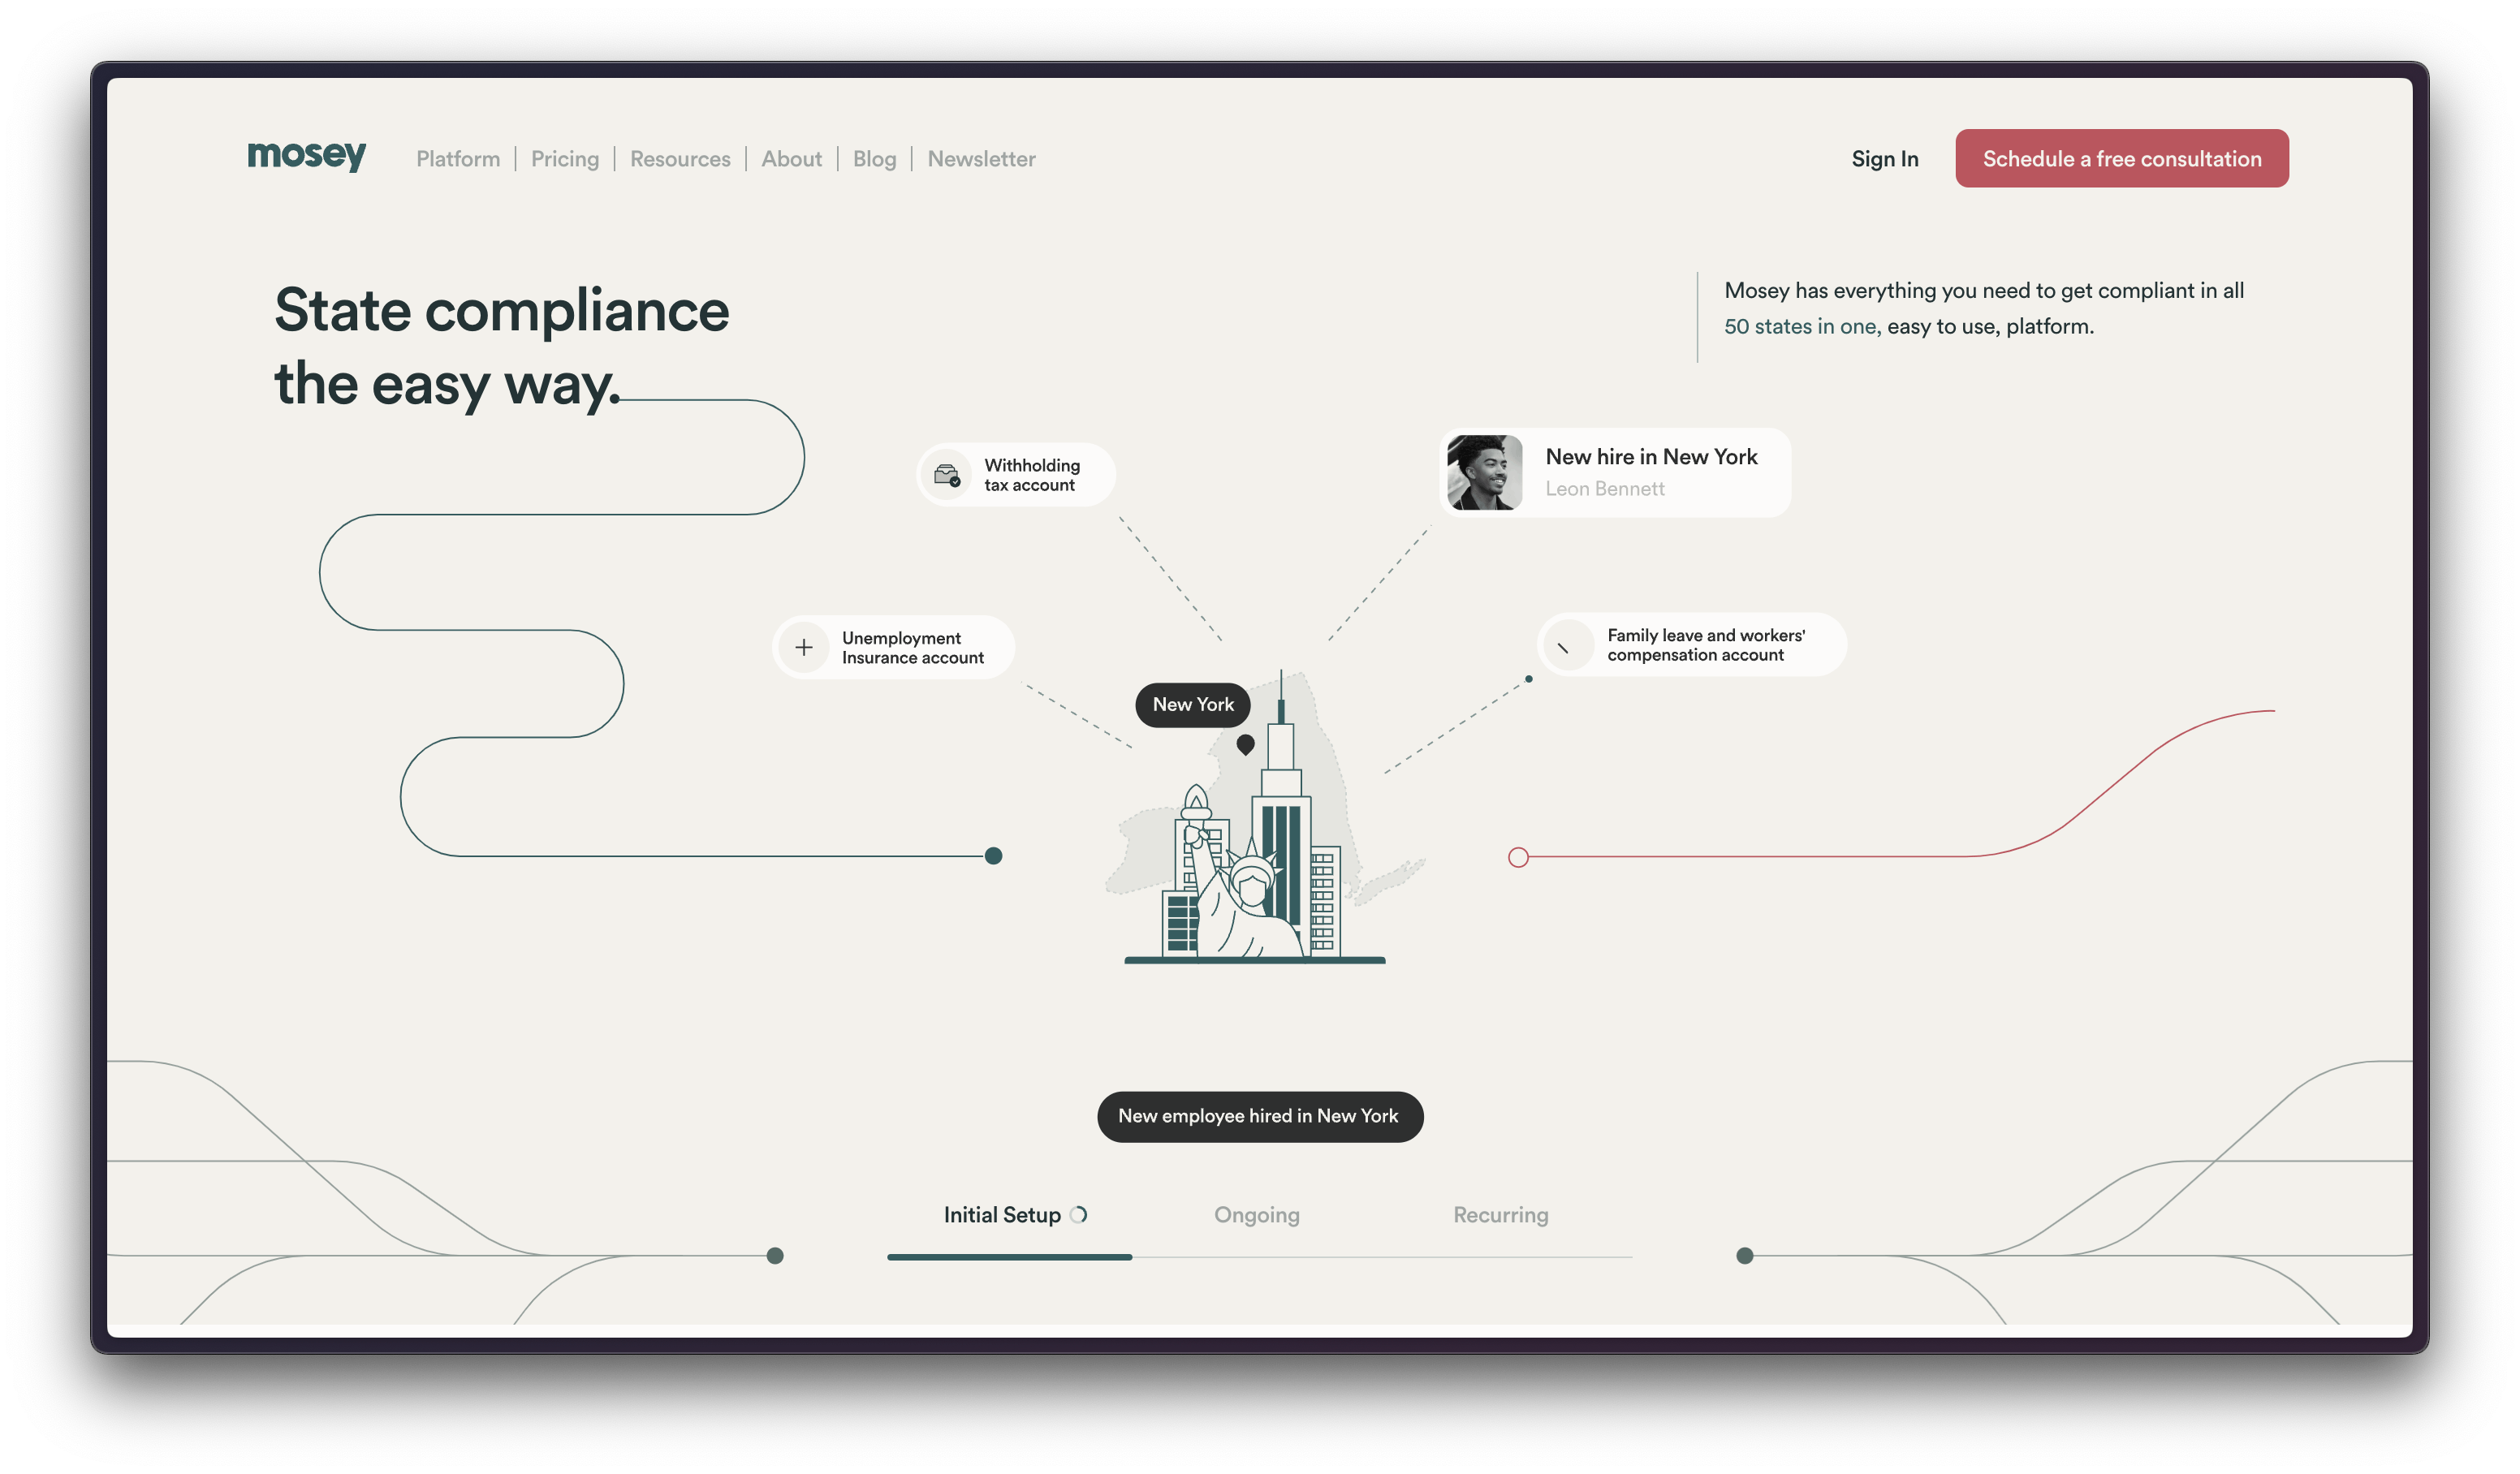This screenshot has width=2520, height=1474.
Task: Click the Initial Setup progress bar
Action: click(x=1009, y=1257)
